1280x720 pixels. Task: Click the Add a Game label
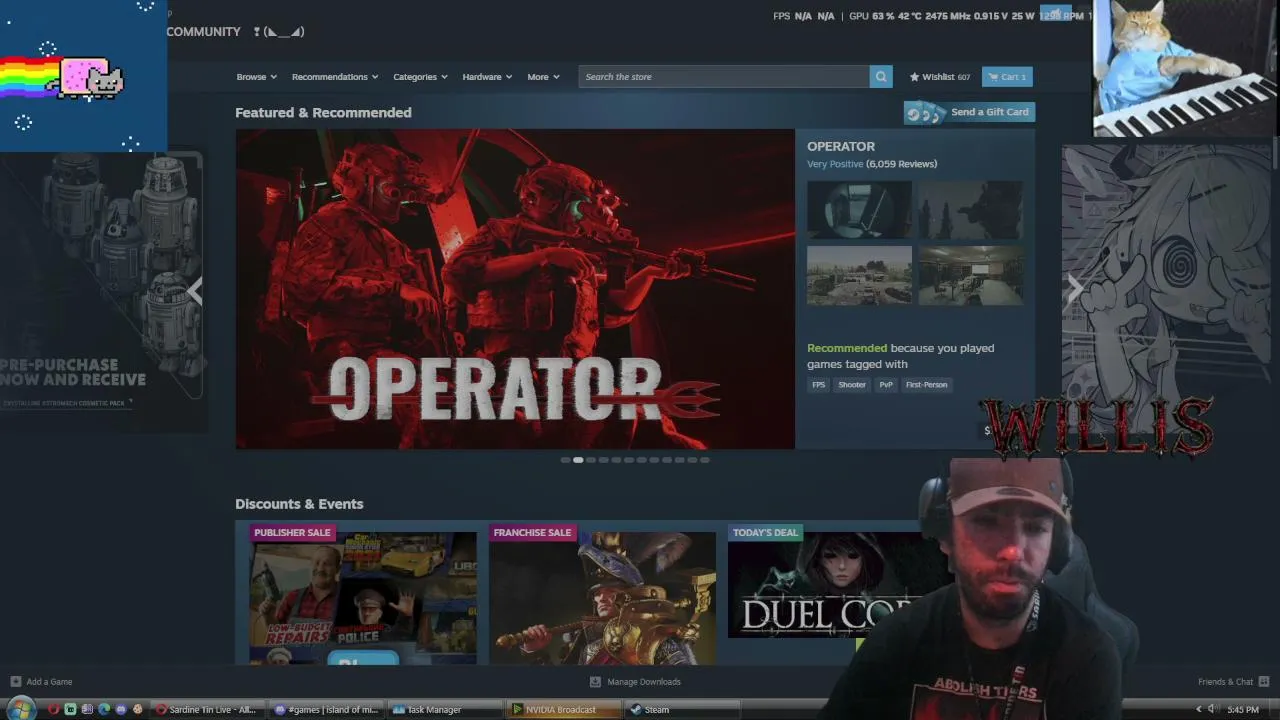click(x=49, y=682)
